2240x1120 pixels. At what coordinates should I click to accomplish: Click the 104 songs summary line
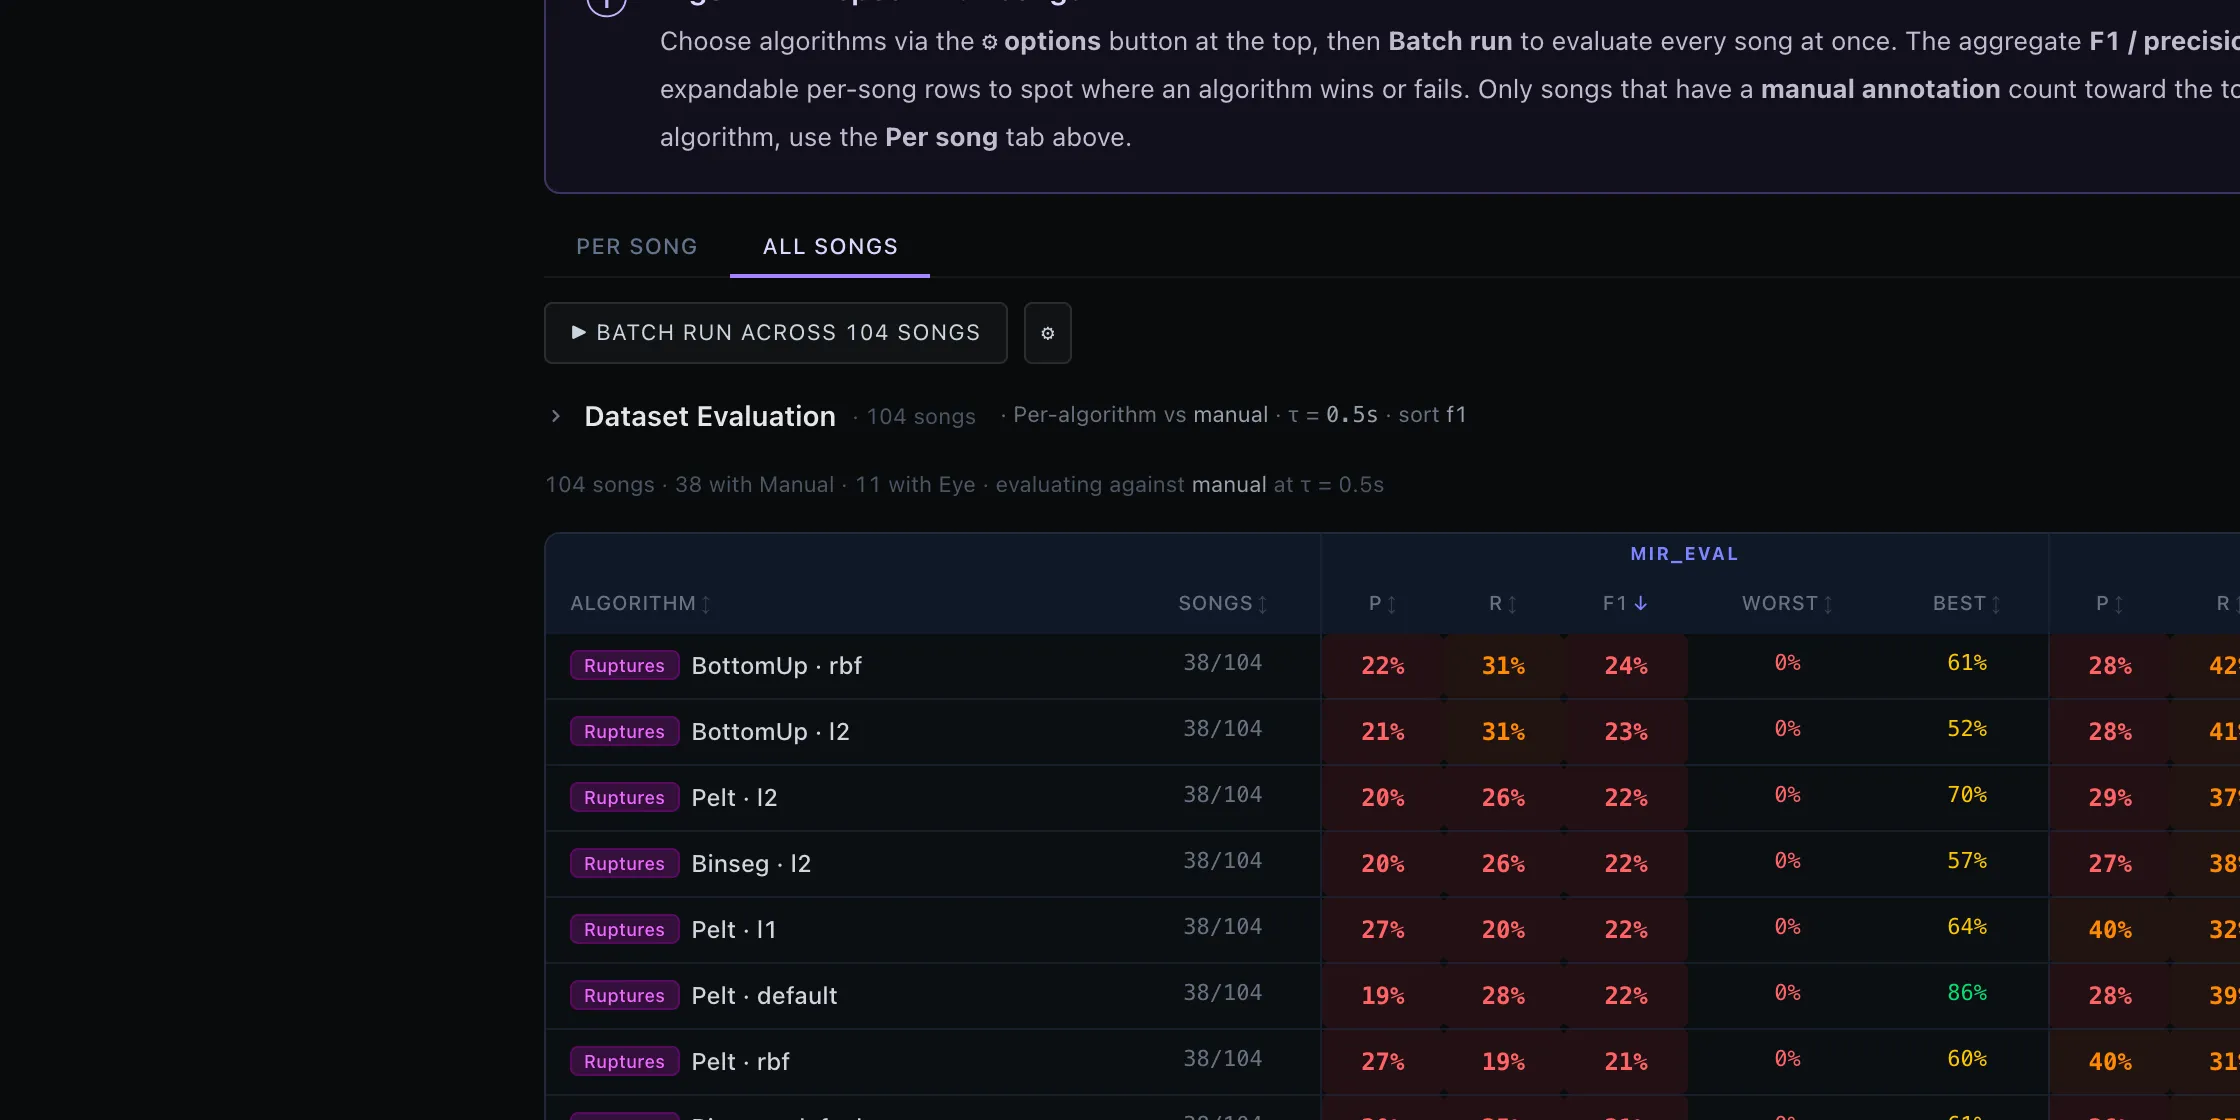964,485
